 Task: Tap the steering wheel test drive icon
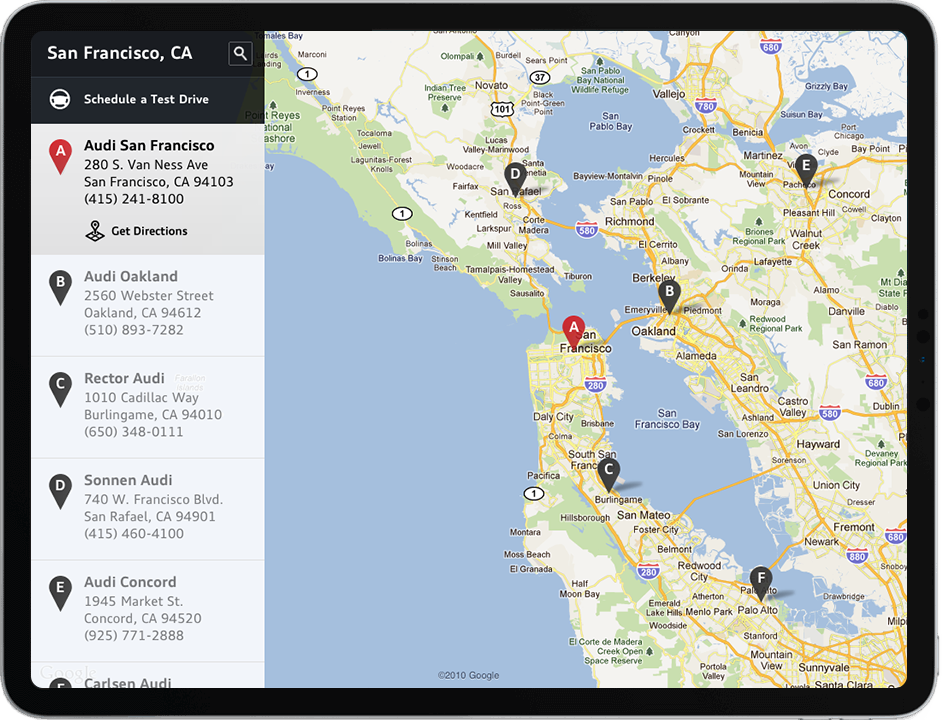click(x=59, y=99)
